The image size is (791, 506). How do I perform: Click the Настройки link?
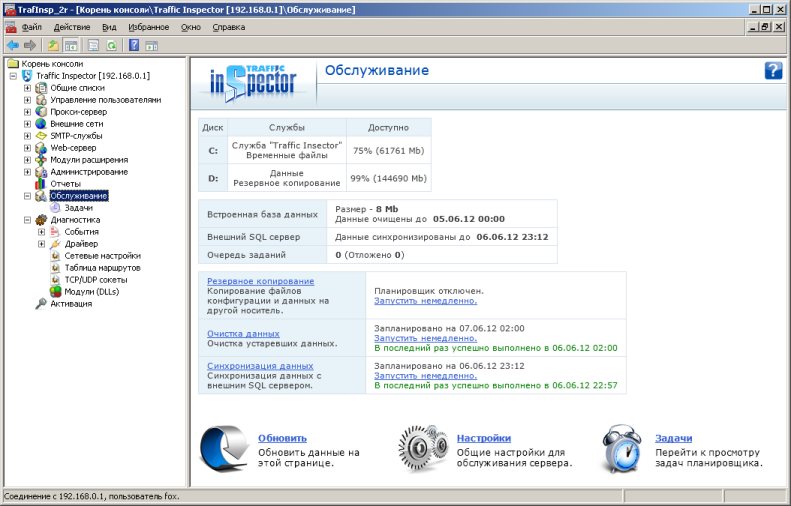(484, 438)
